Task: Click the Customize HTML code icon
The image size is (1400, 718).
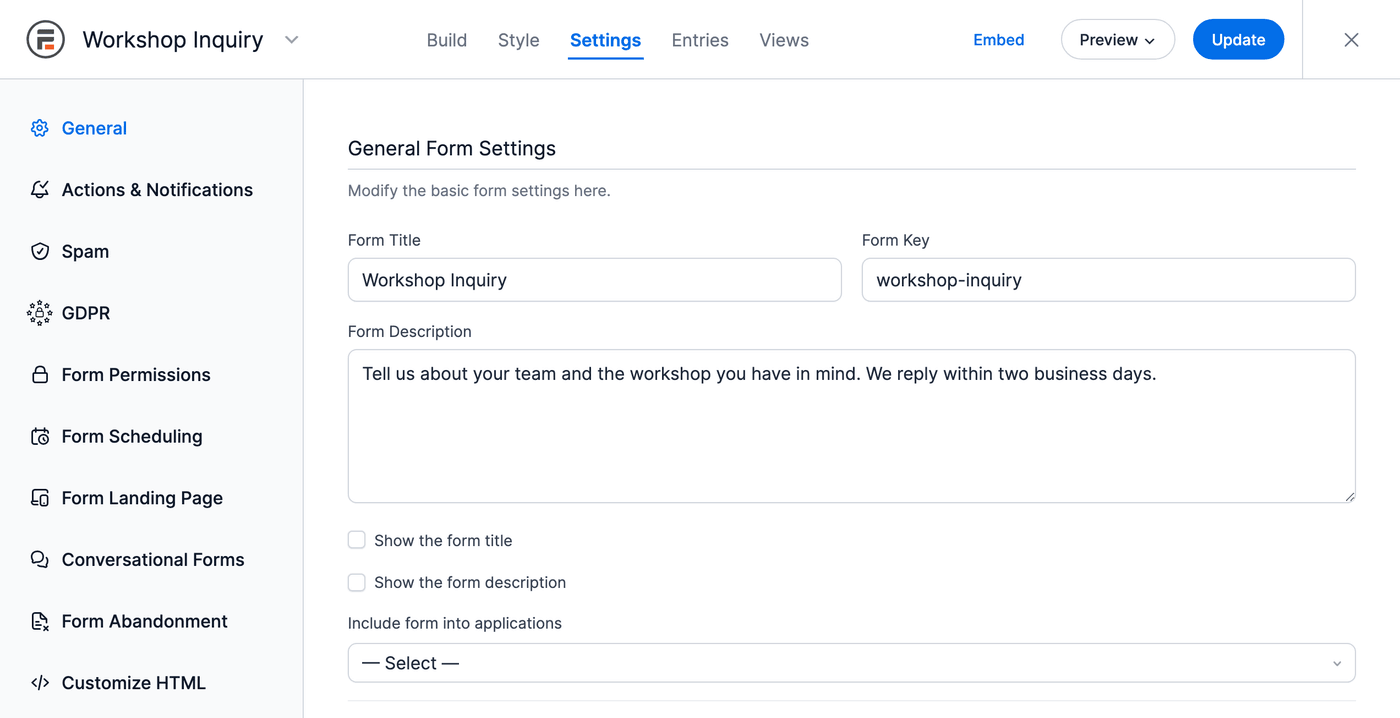Action: click(40, 683)
